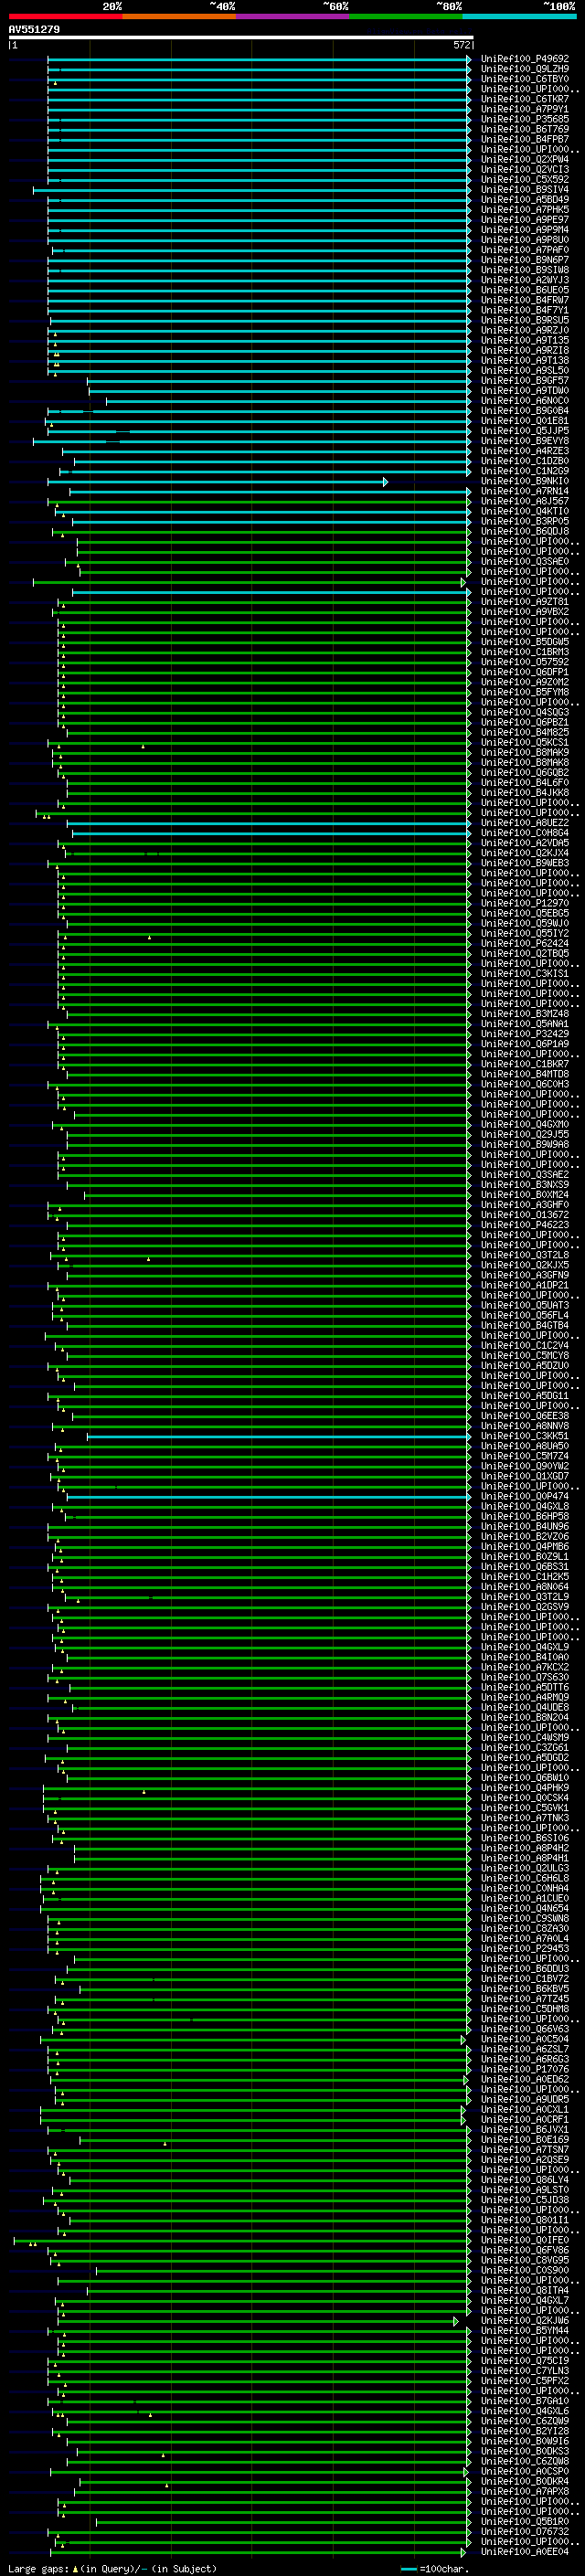Select label UniRef100_Q4SQG3
The height and width of the screenshot is (2576, 585).
(525, 712)
